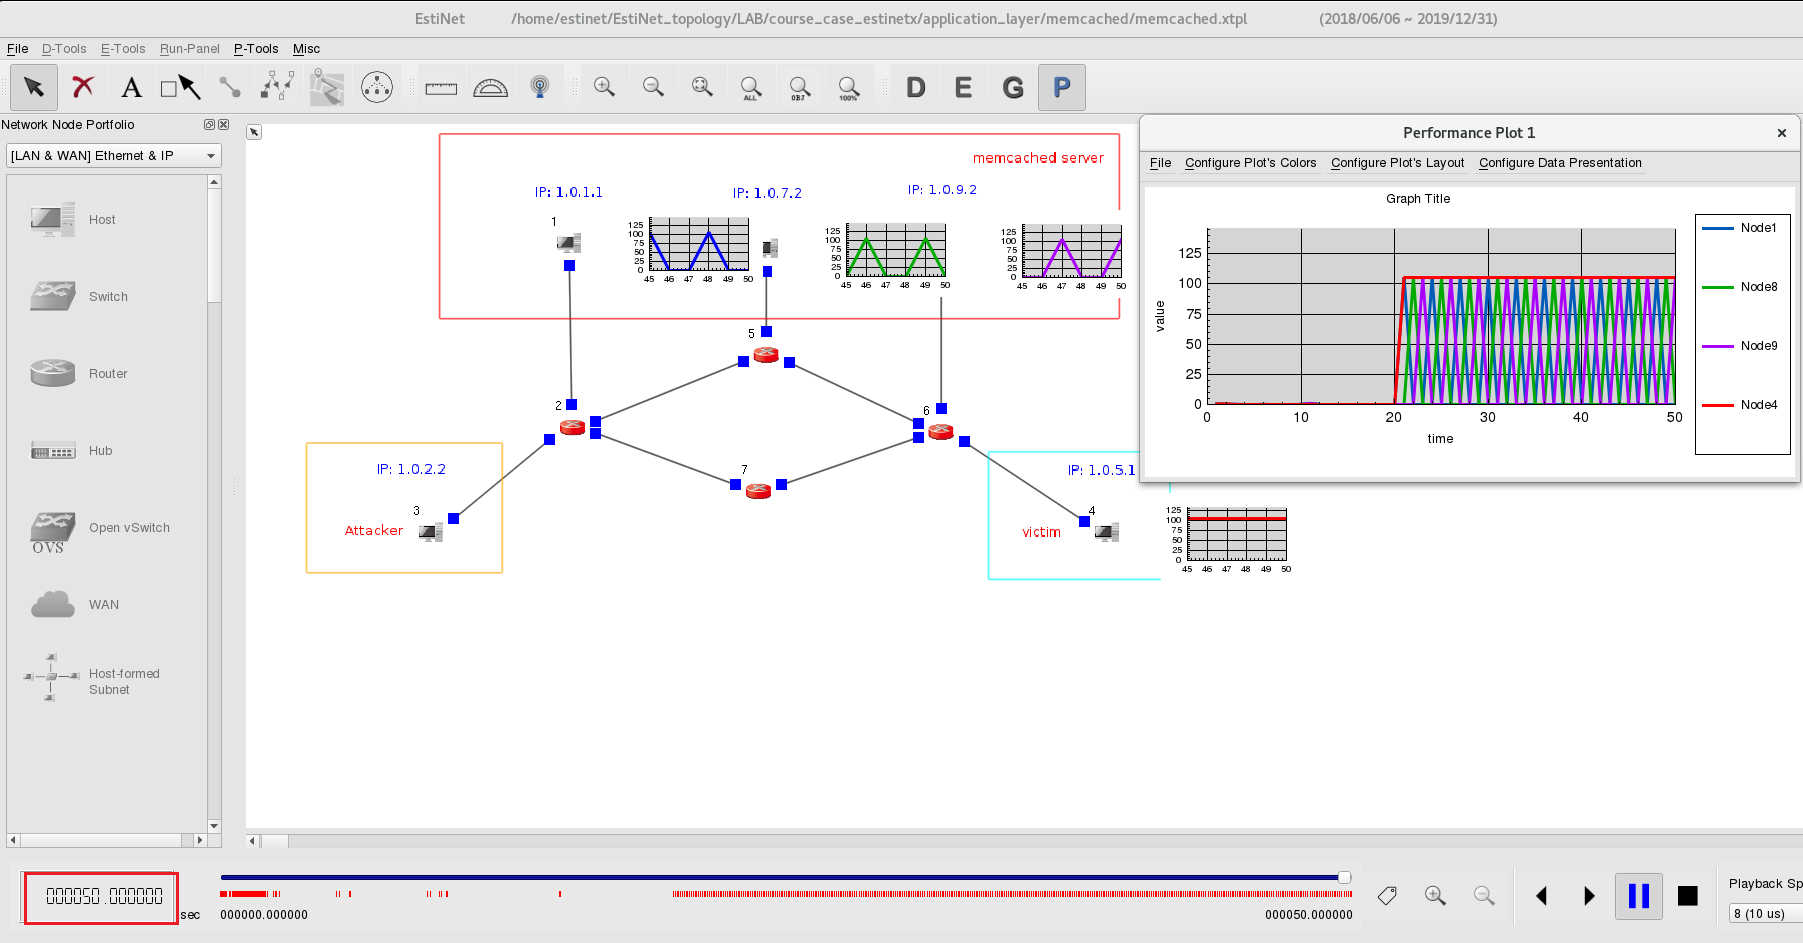The width and height of the screenshot is (1803, 943).
Task: Zoom out on the playback timeline
Action: coord(1484,896)
